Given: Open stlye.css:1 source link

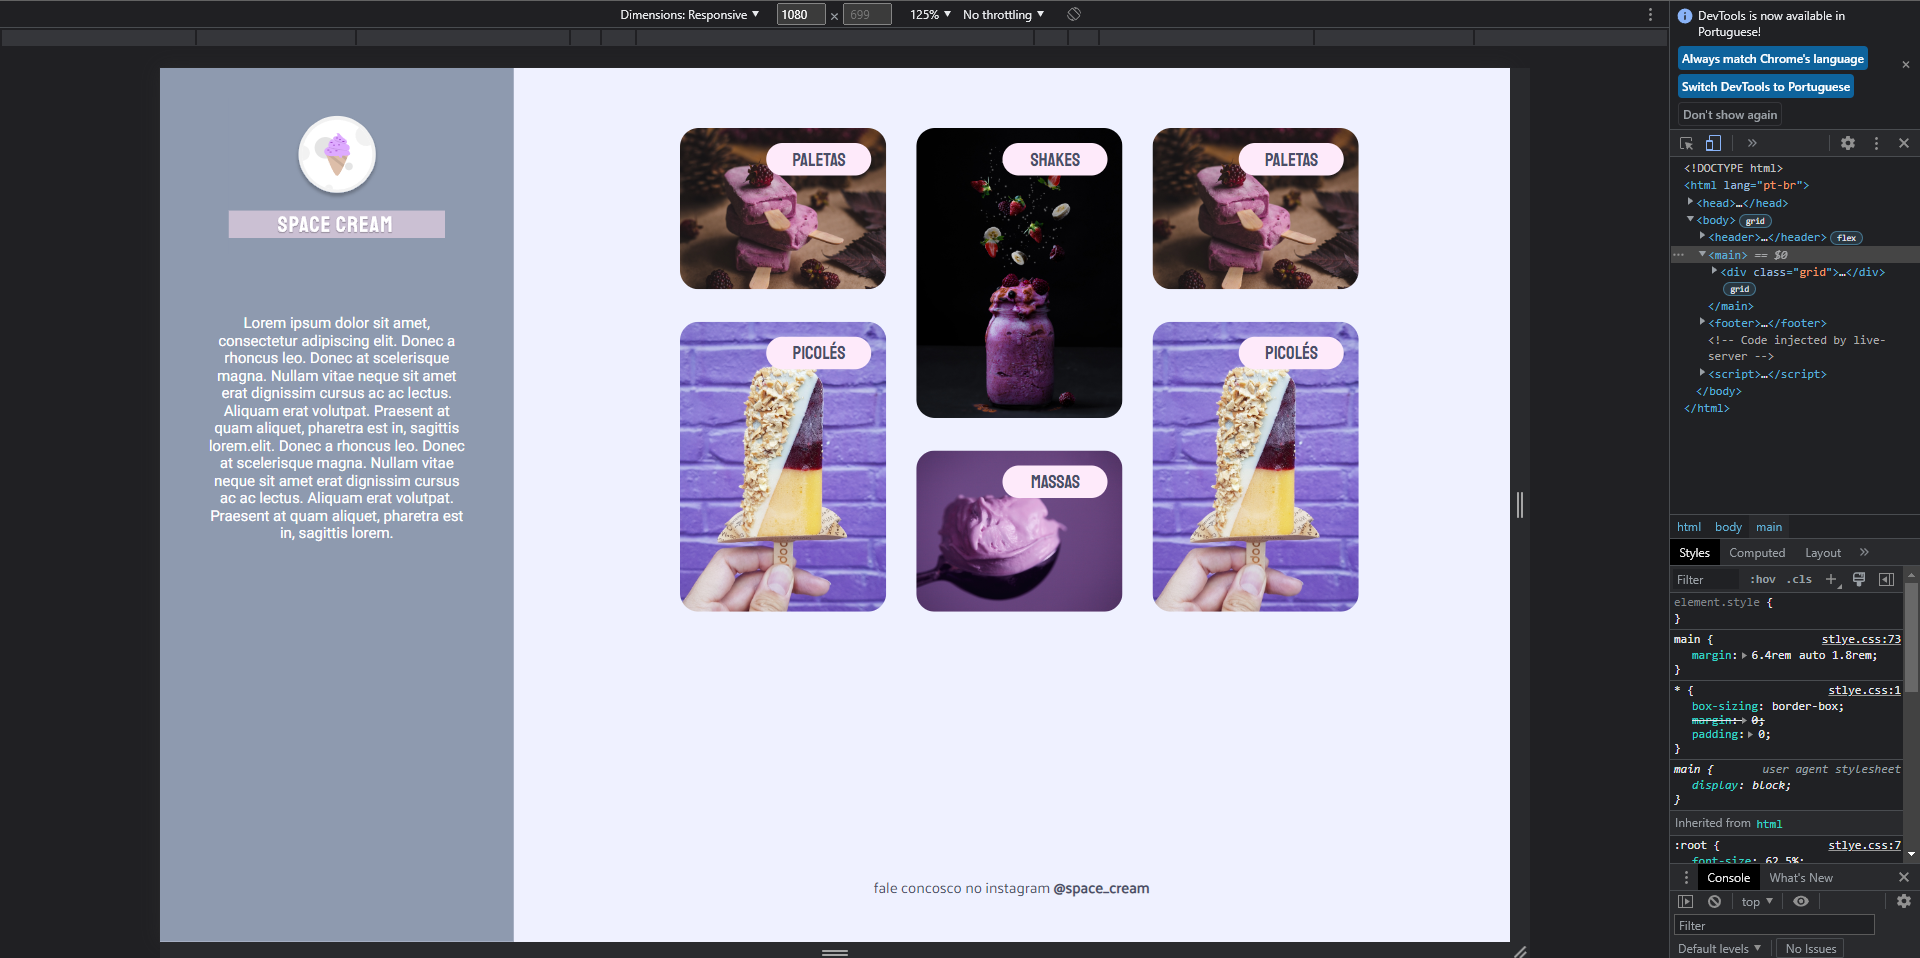Looking at the screenshot, I should (x=1864, y=690).
